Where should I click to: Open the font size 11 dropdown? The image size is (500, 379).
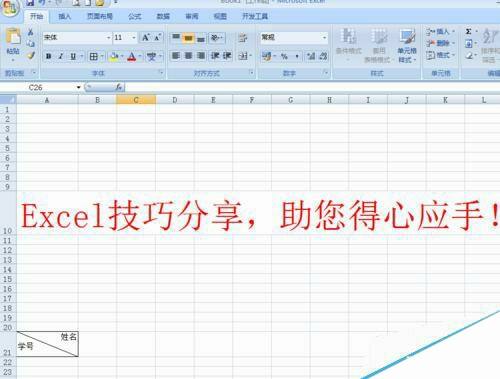tap(134, 38)
